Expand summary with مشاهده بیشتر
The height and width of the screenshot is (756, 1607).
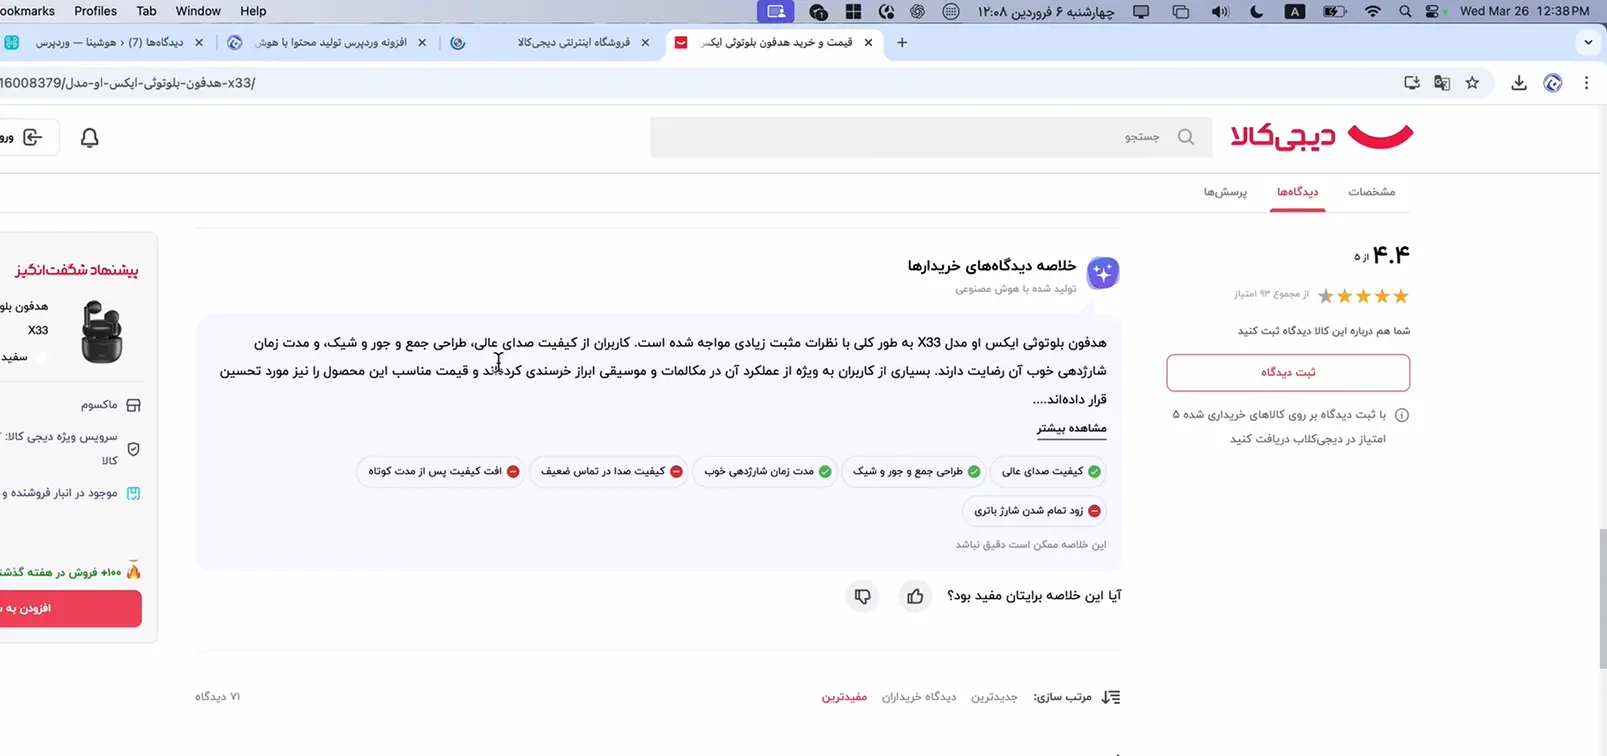1071,428
